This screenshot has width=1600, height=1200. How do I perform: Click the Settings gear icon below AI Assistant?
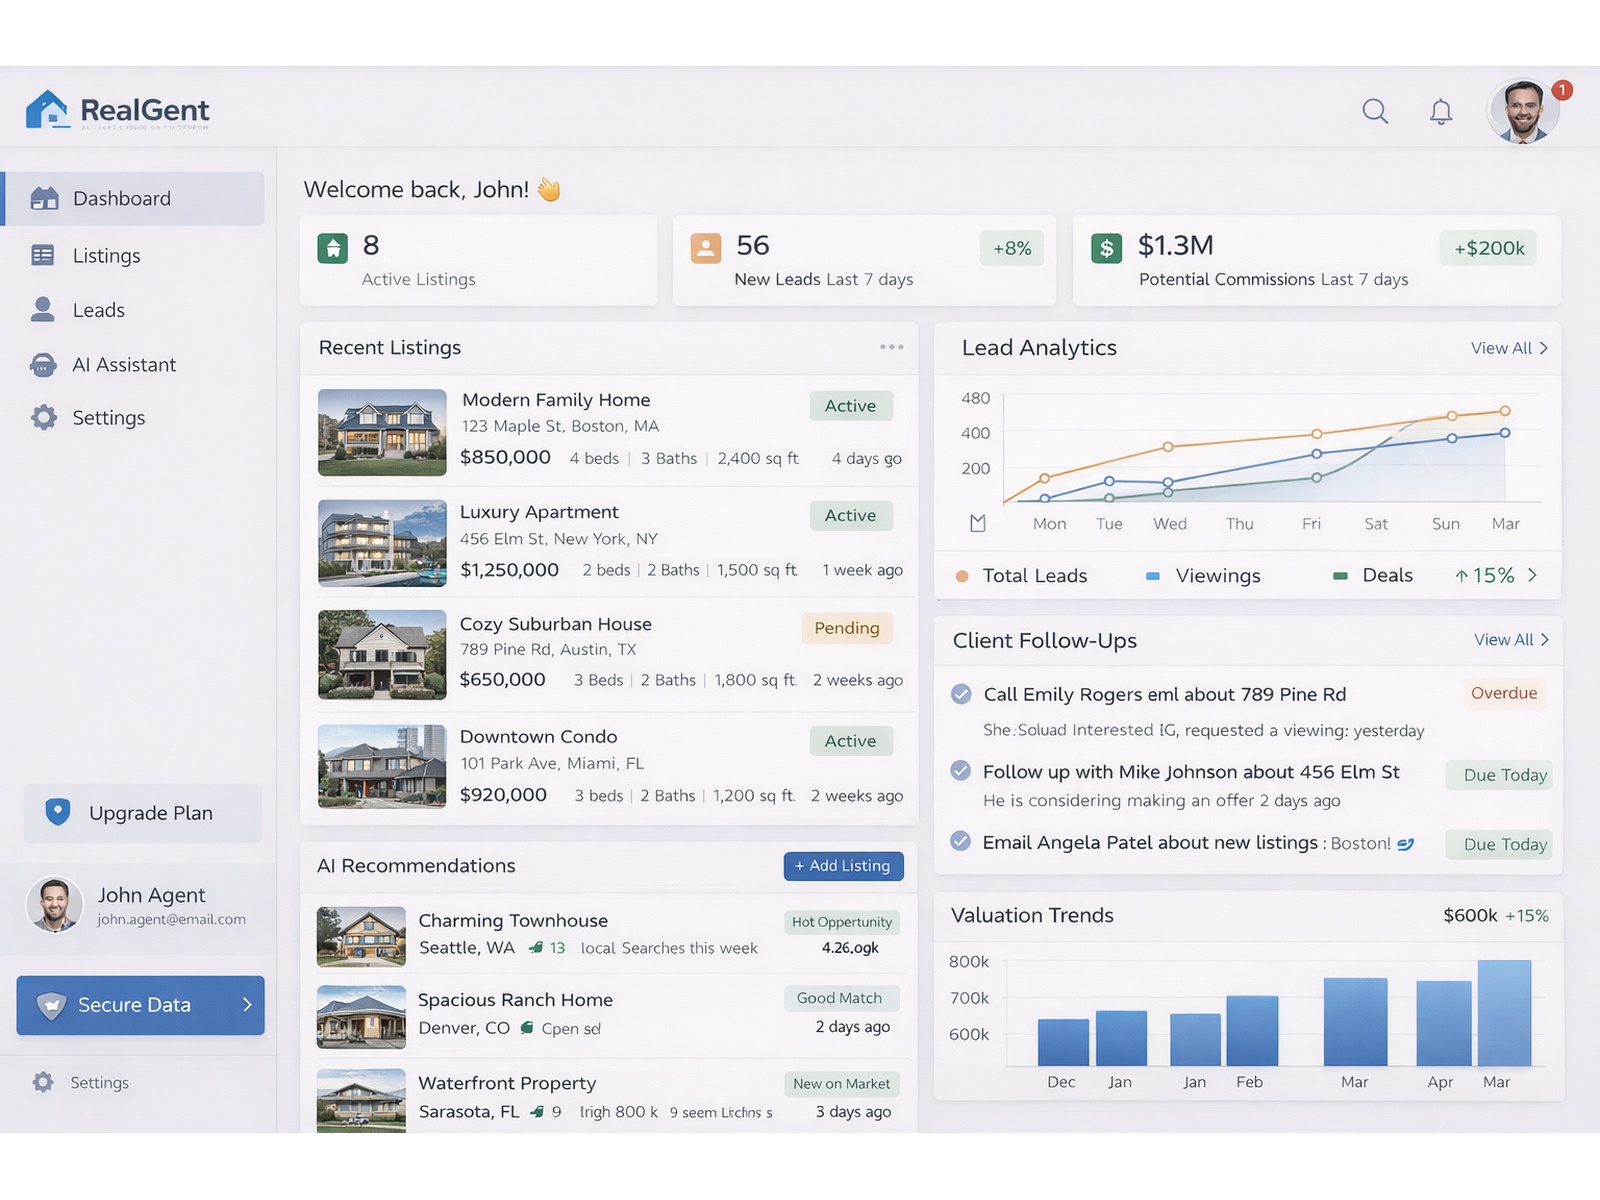pos(44,417)
